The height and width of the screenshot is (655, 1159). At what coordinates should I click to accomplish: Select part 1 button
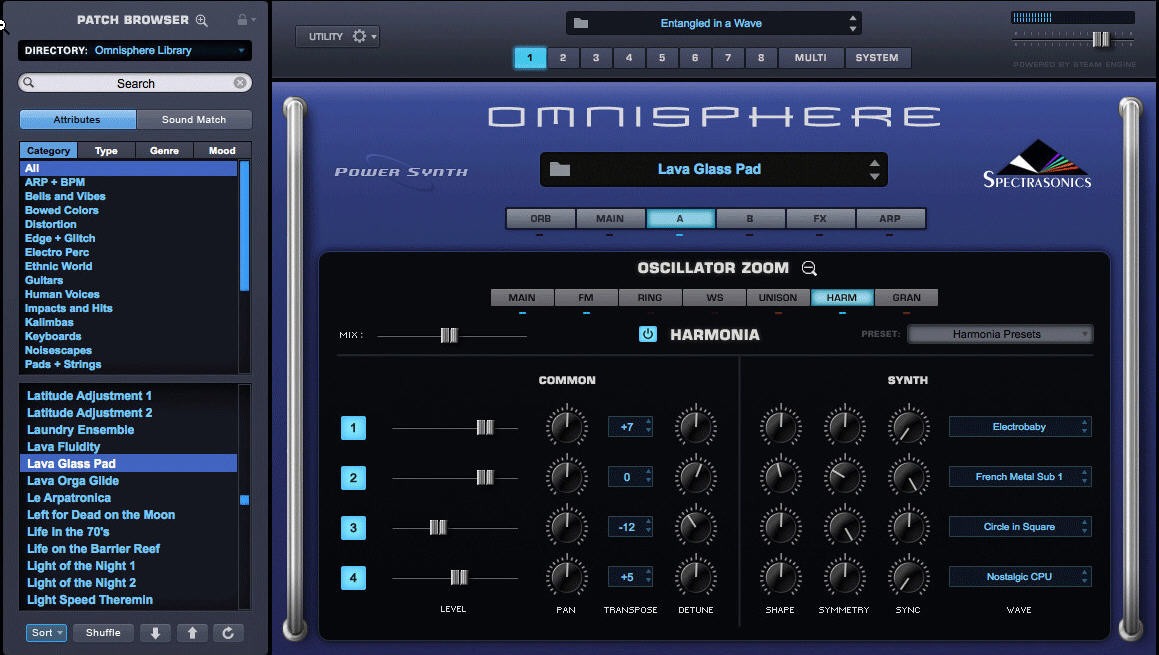(530, 58)
